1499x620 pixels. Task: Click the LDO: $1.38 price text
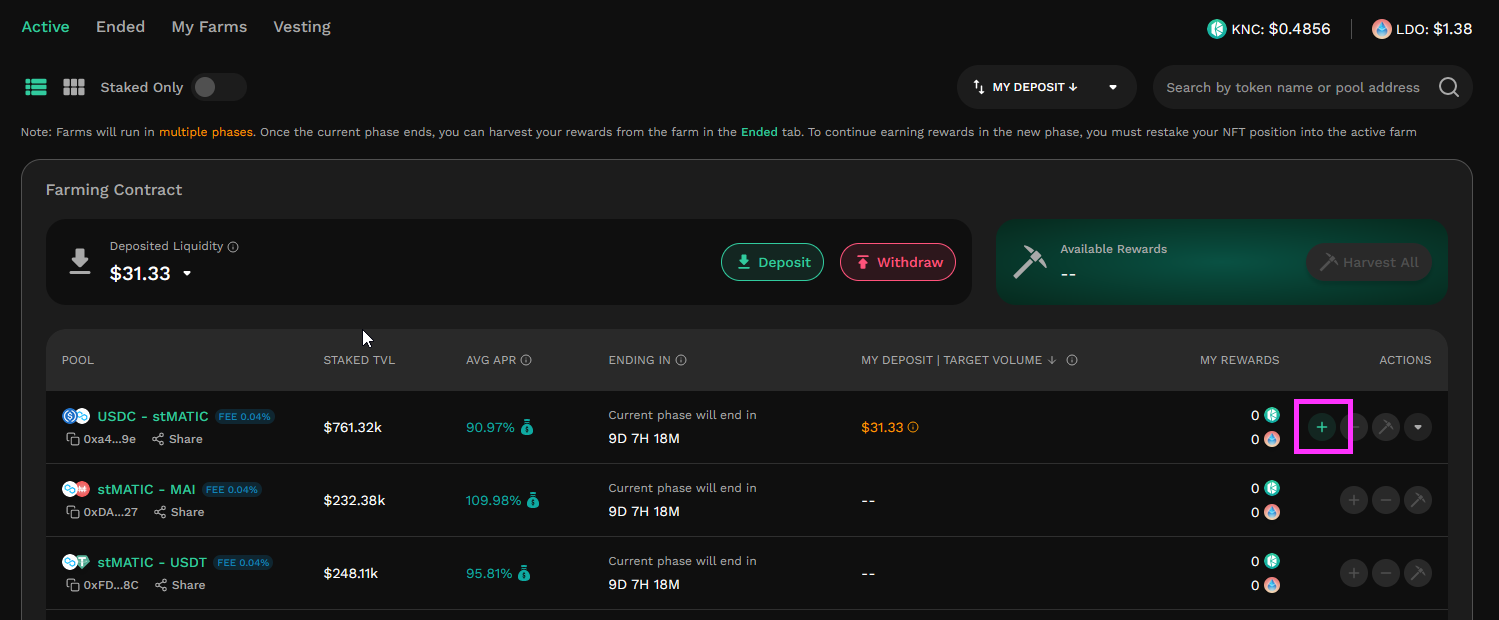click(x=1434, y=29)
